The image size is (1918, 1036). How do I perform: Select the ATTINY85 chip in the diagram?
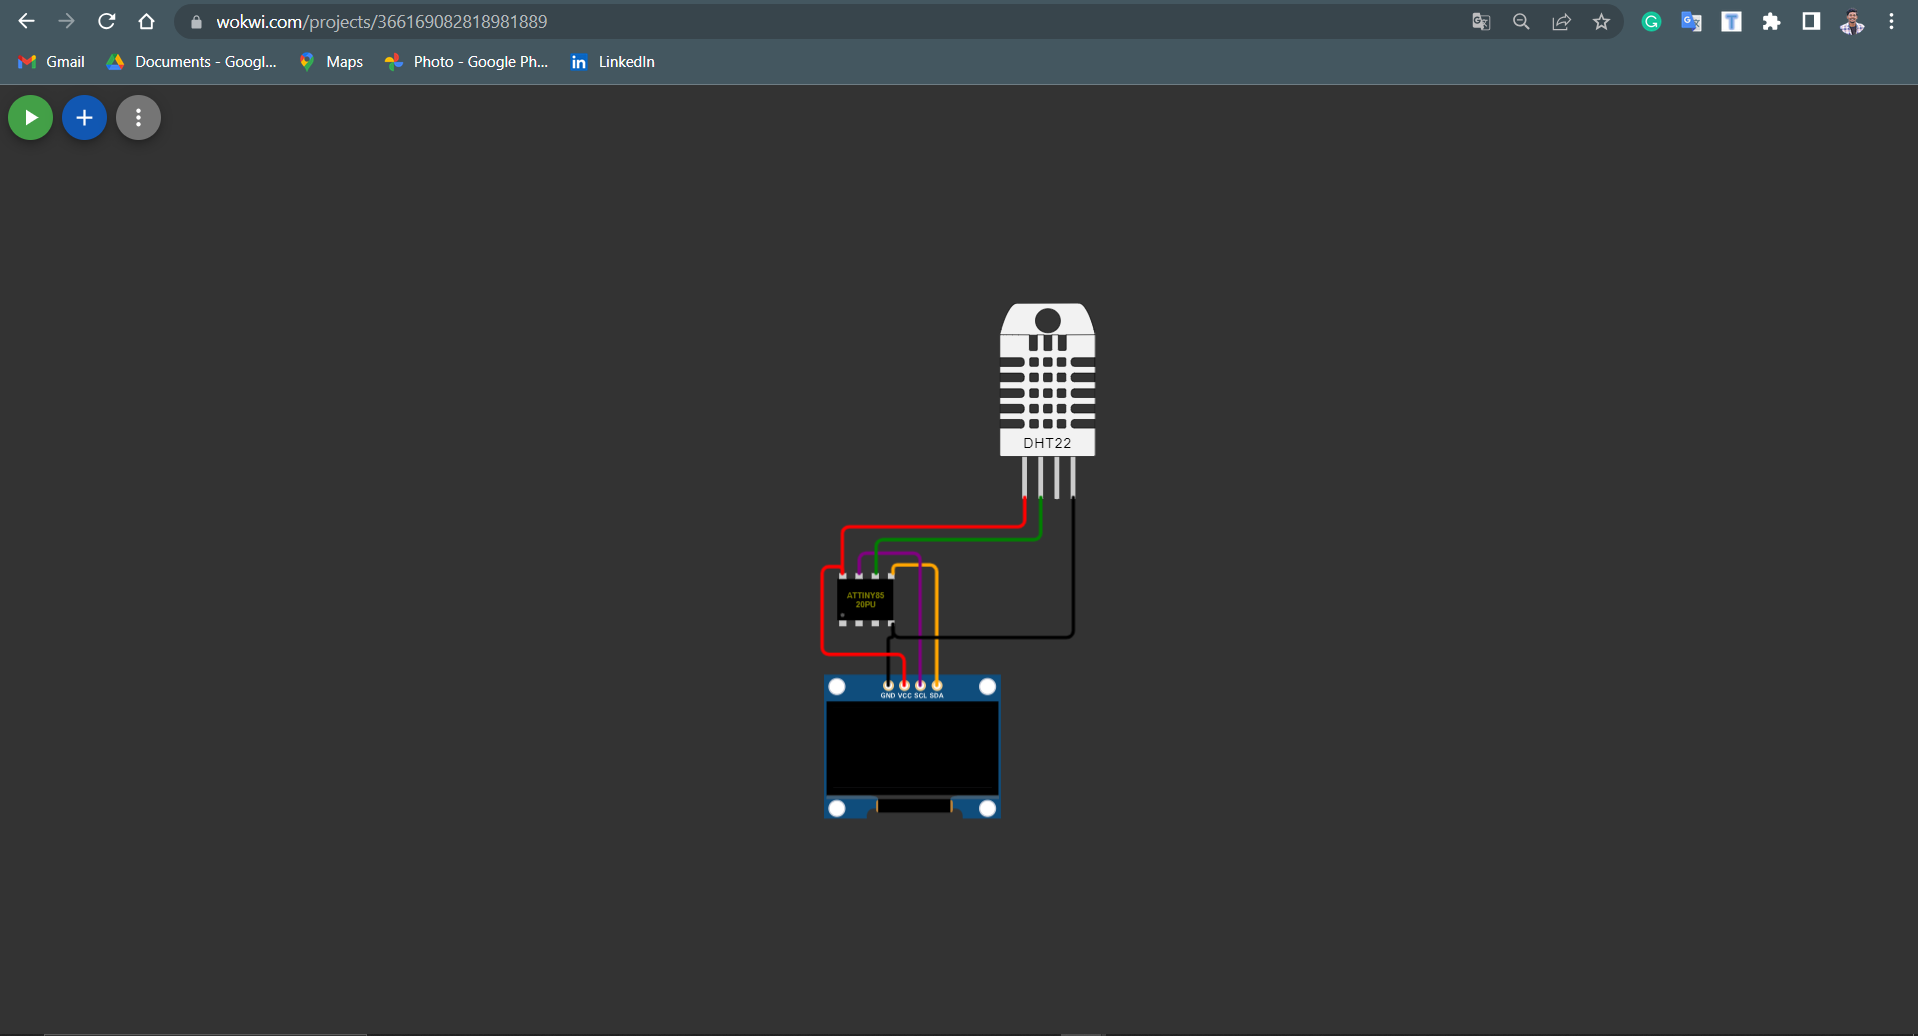click(x=865, y=600)
